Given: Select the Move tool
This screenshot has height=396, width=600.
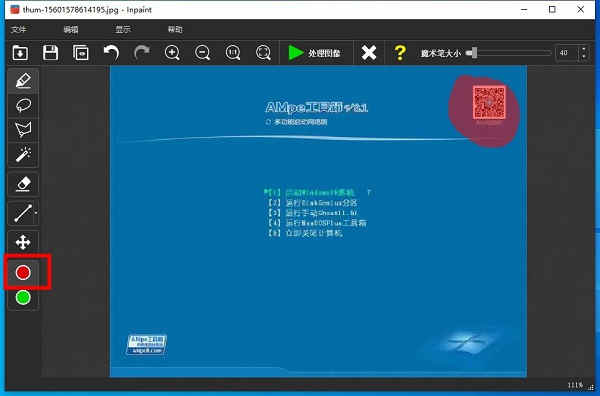Looking at the screenshot, I should (23, 242).
